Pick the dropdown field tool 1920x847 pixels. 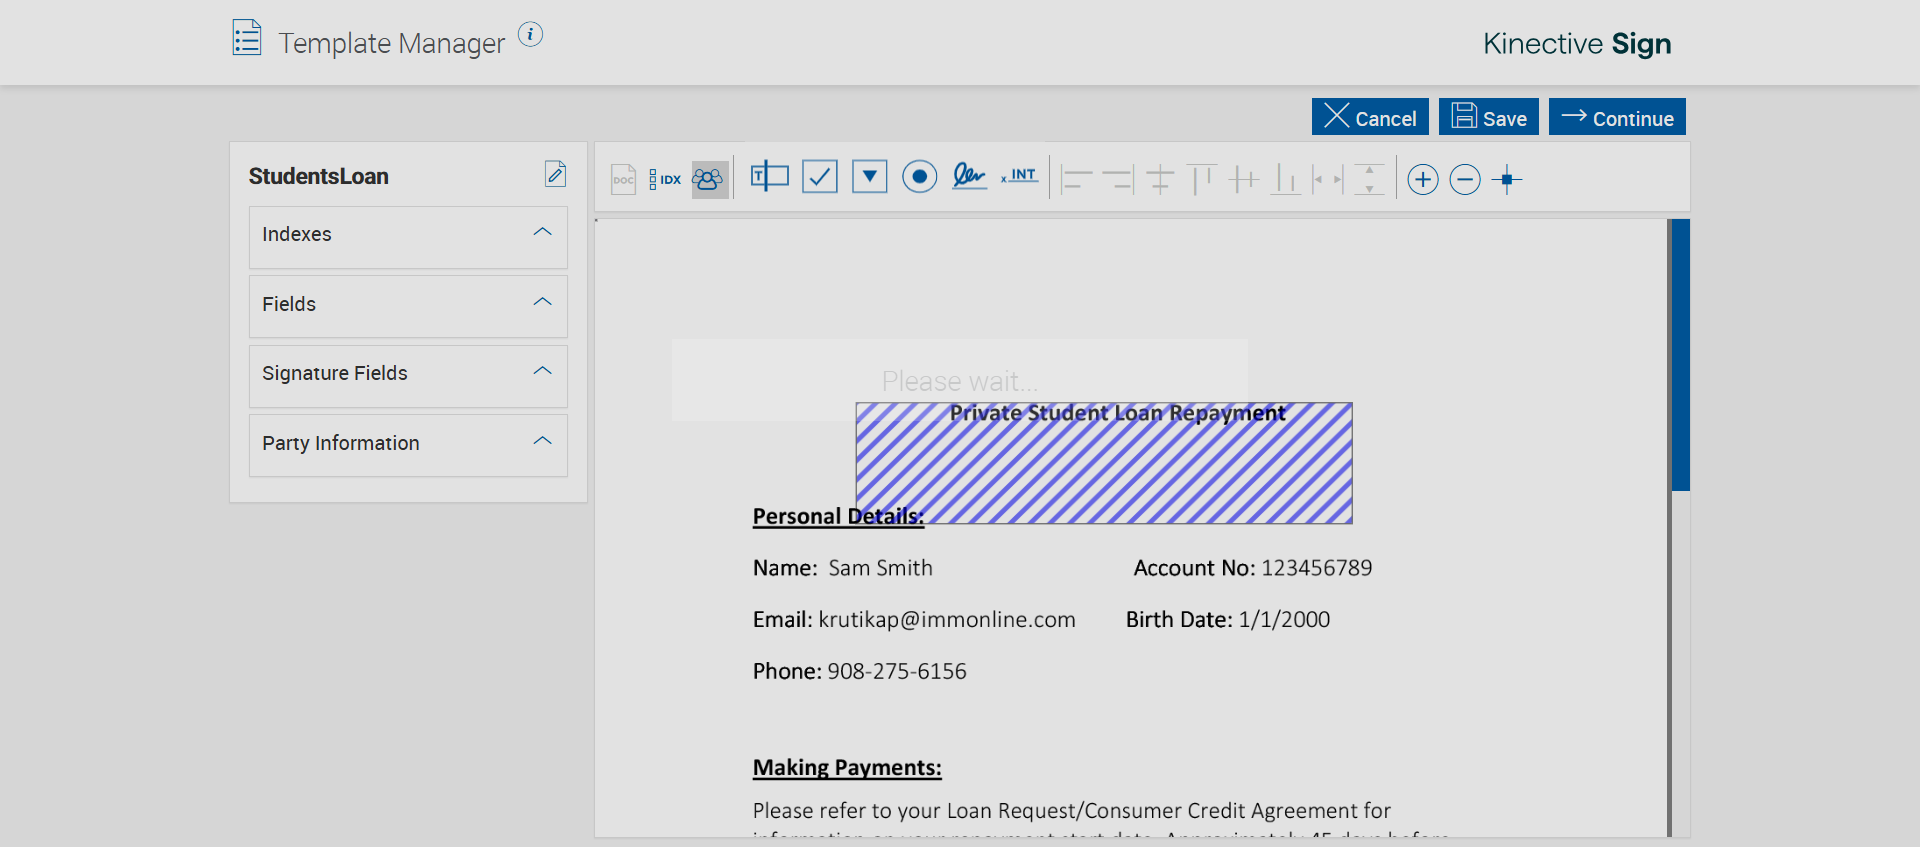[x=870, y=177]
